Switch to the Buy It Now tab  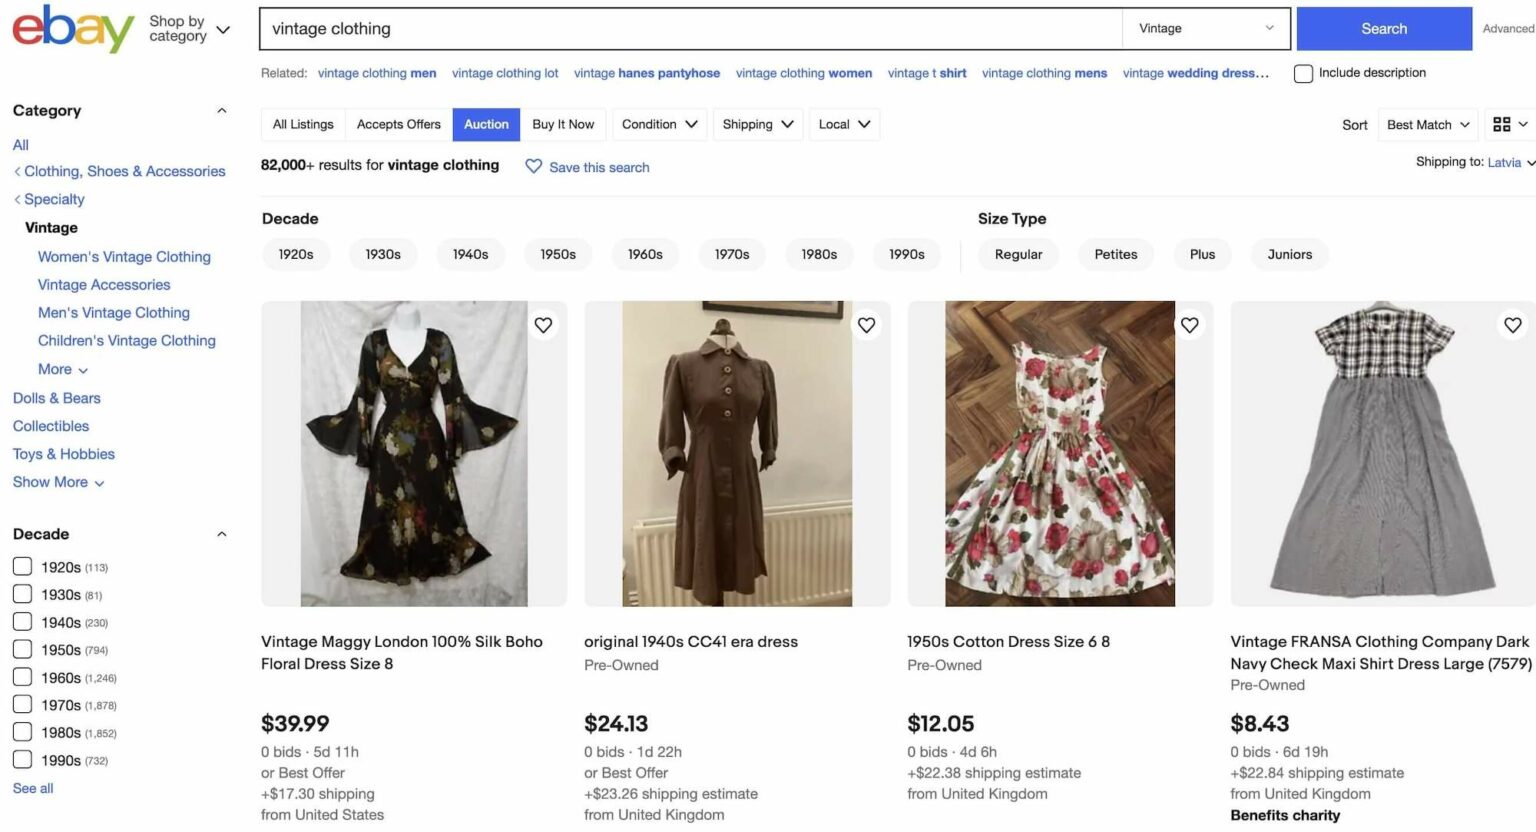pos(563,124)
